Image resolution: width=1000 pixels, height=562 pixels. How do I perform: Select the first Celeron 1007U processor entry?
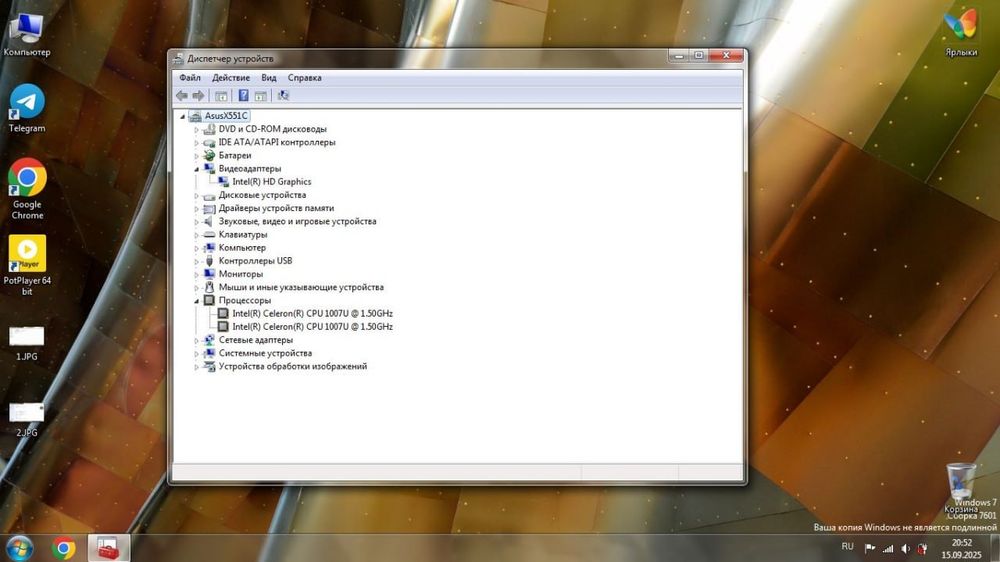coord(312,313)
